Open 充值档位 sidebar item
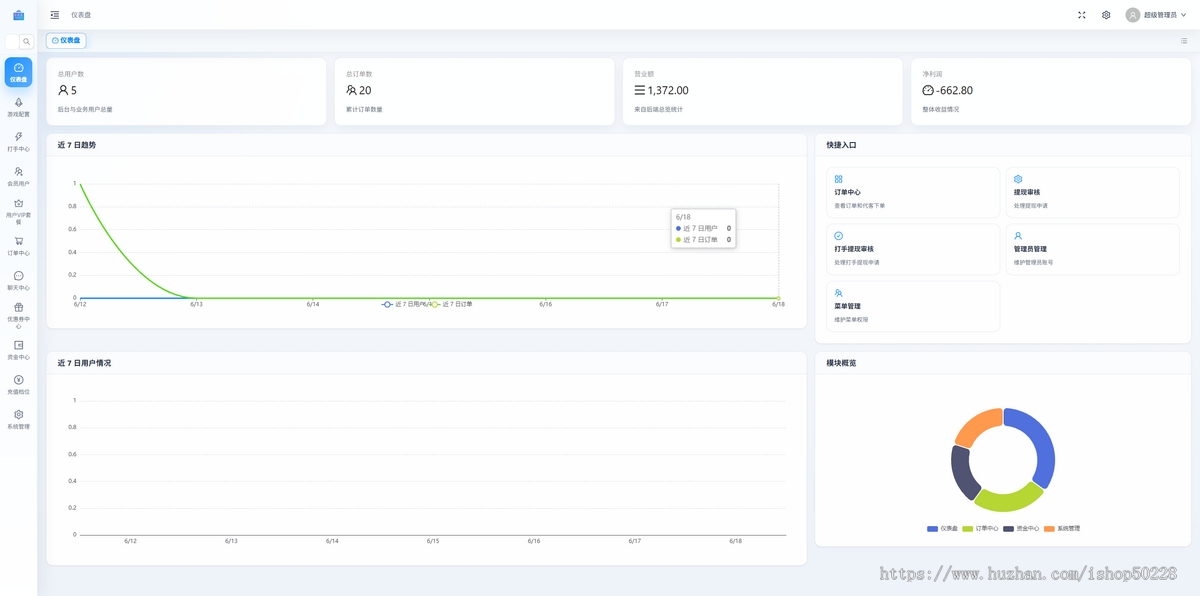 [x=18, y=385]
